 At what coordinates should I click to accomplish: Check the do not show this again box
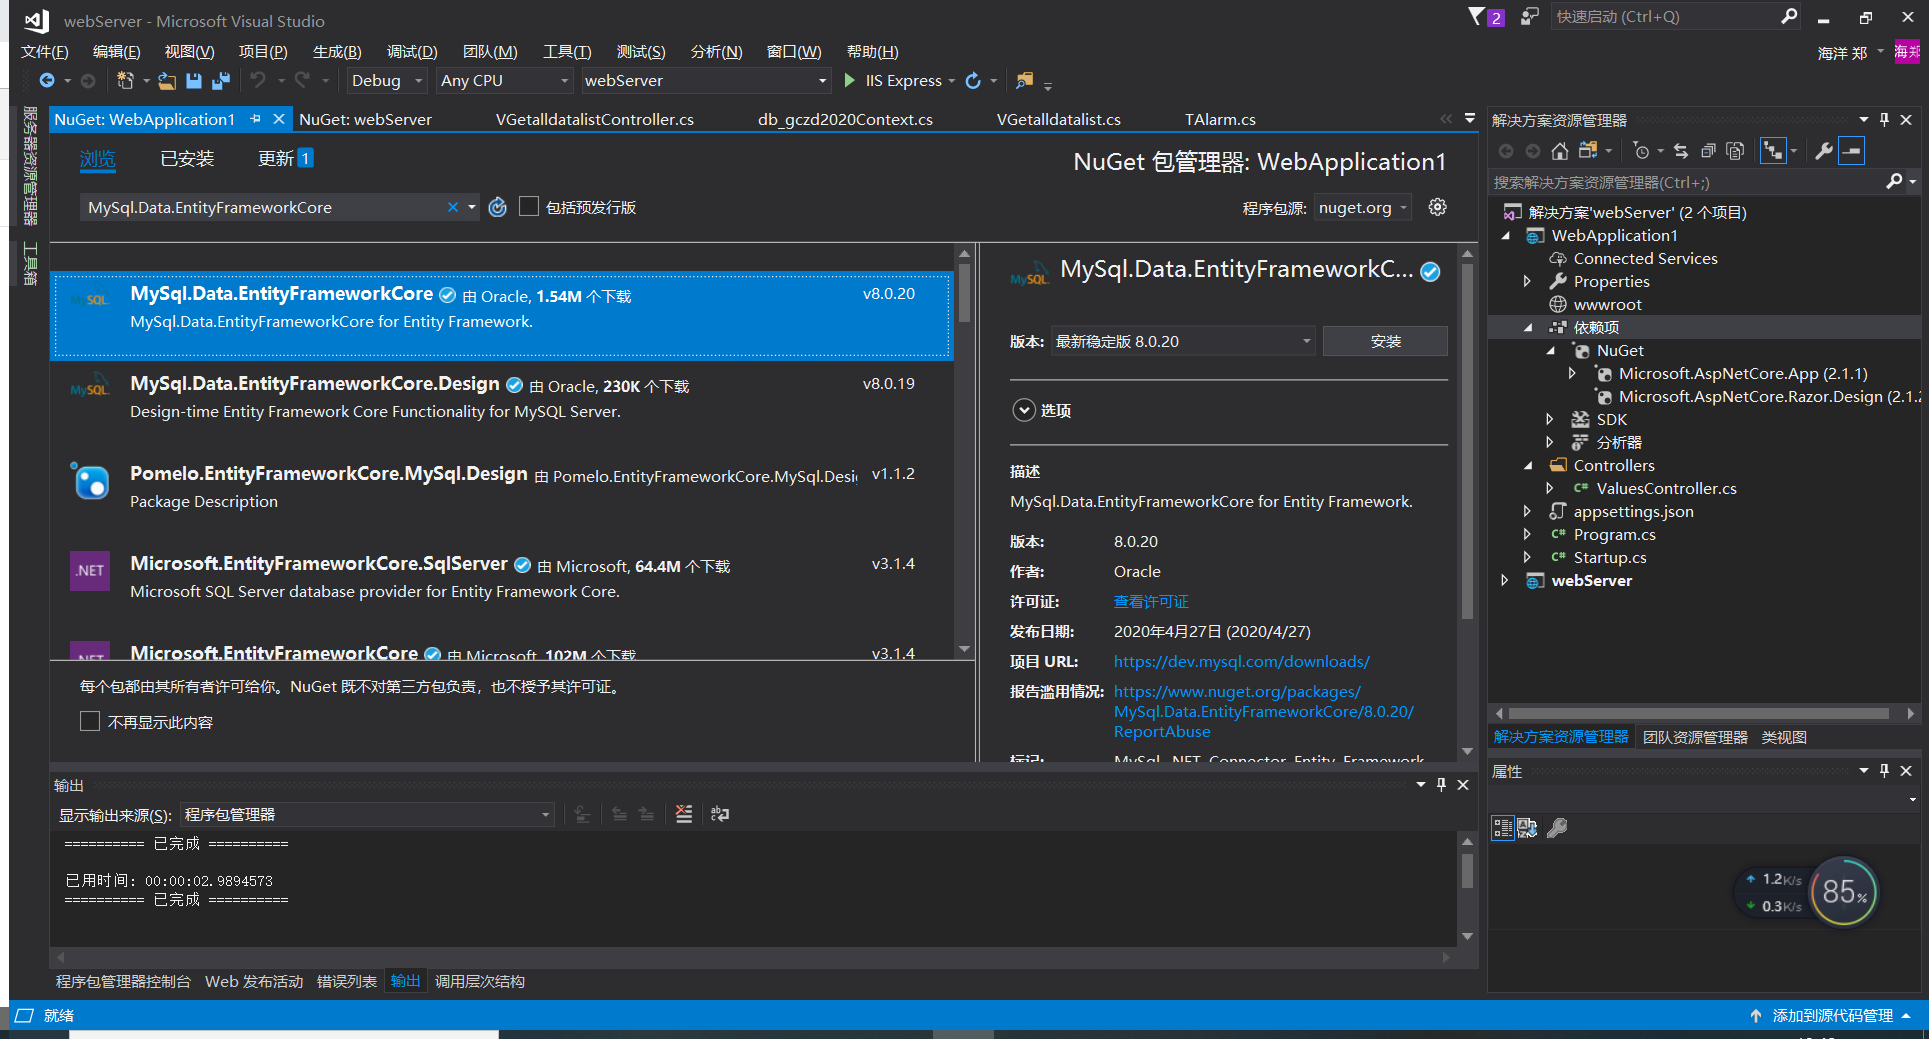click(90, 722)
